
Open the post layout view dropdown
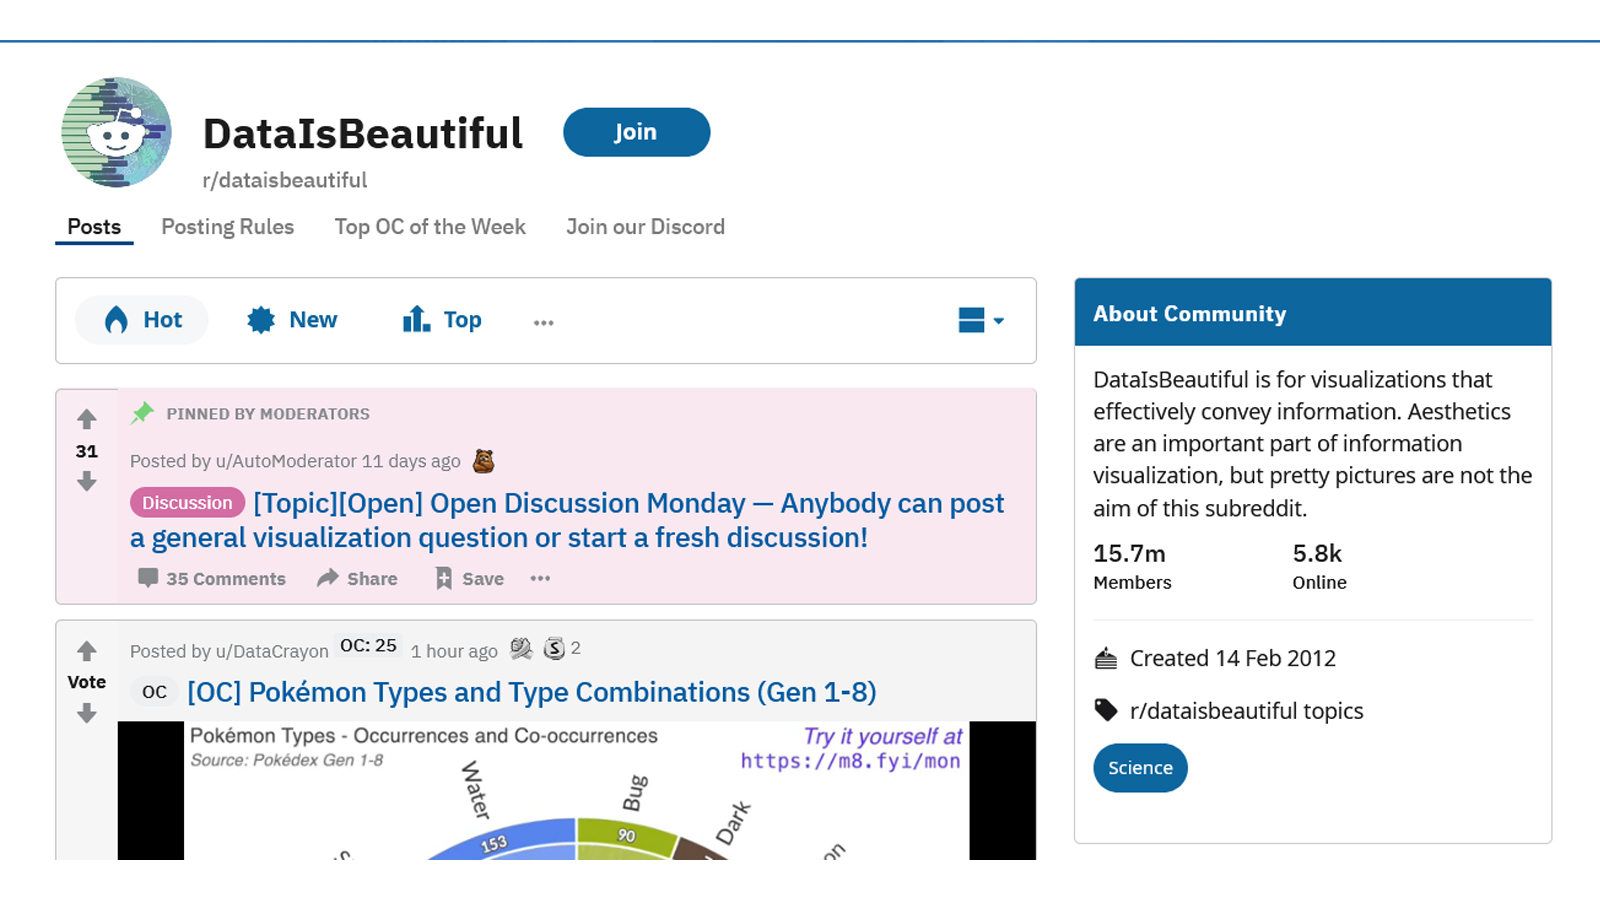(x=980, y=320)
